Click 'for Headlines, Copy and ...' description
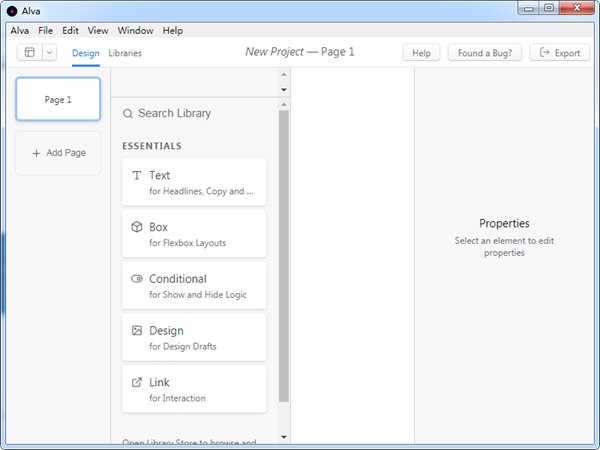 pos(201,191)
